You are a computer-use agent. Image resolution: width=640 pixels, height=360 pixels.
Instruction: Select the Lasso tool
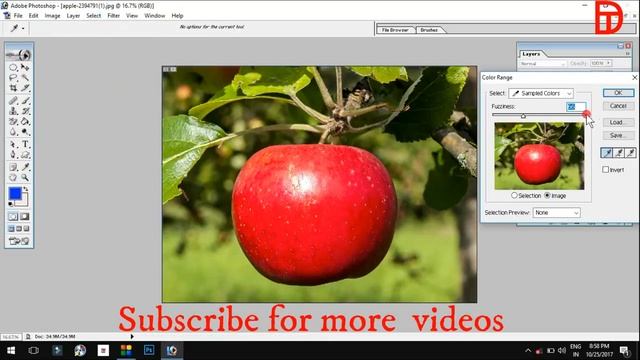click(13, 77)
